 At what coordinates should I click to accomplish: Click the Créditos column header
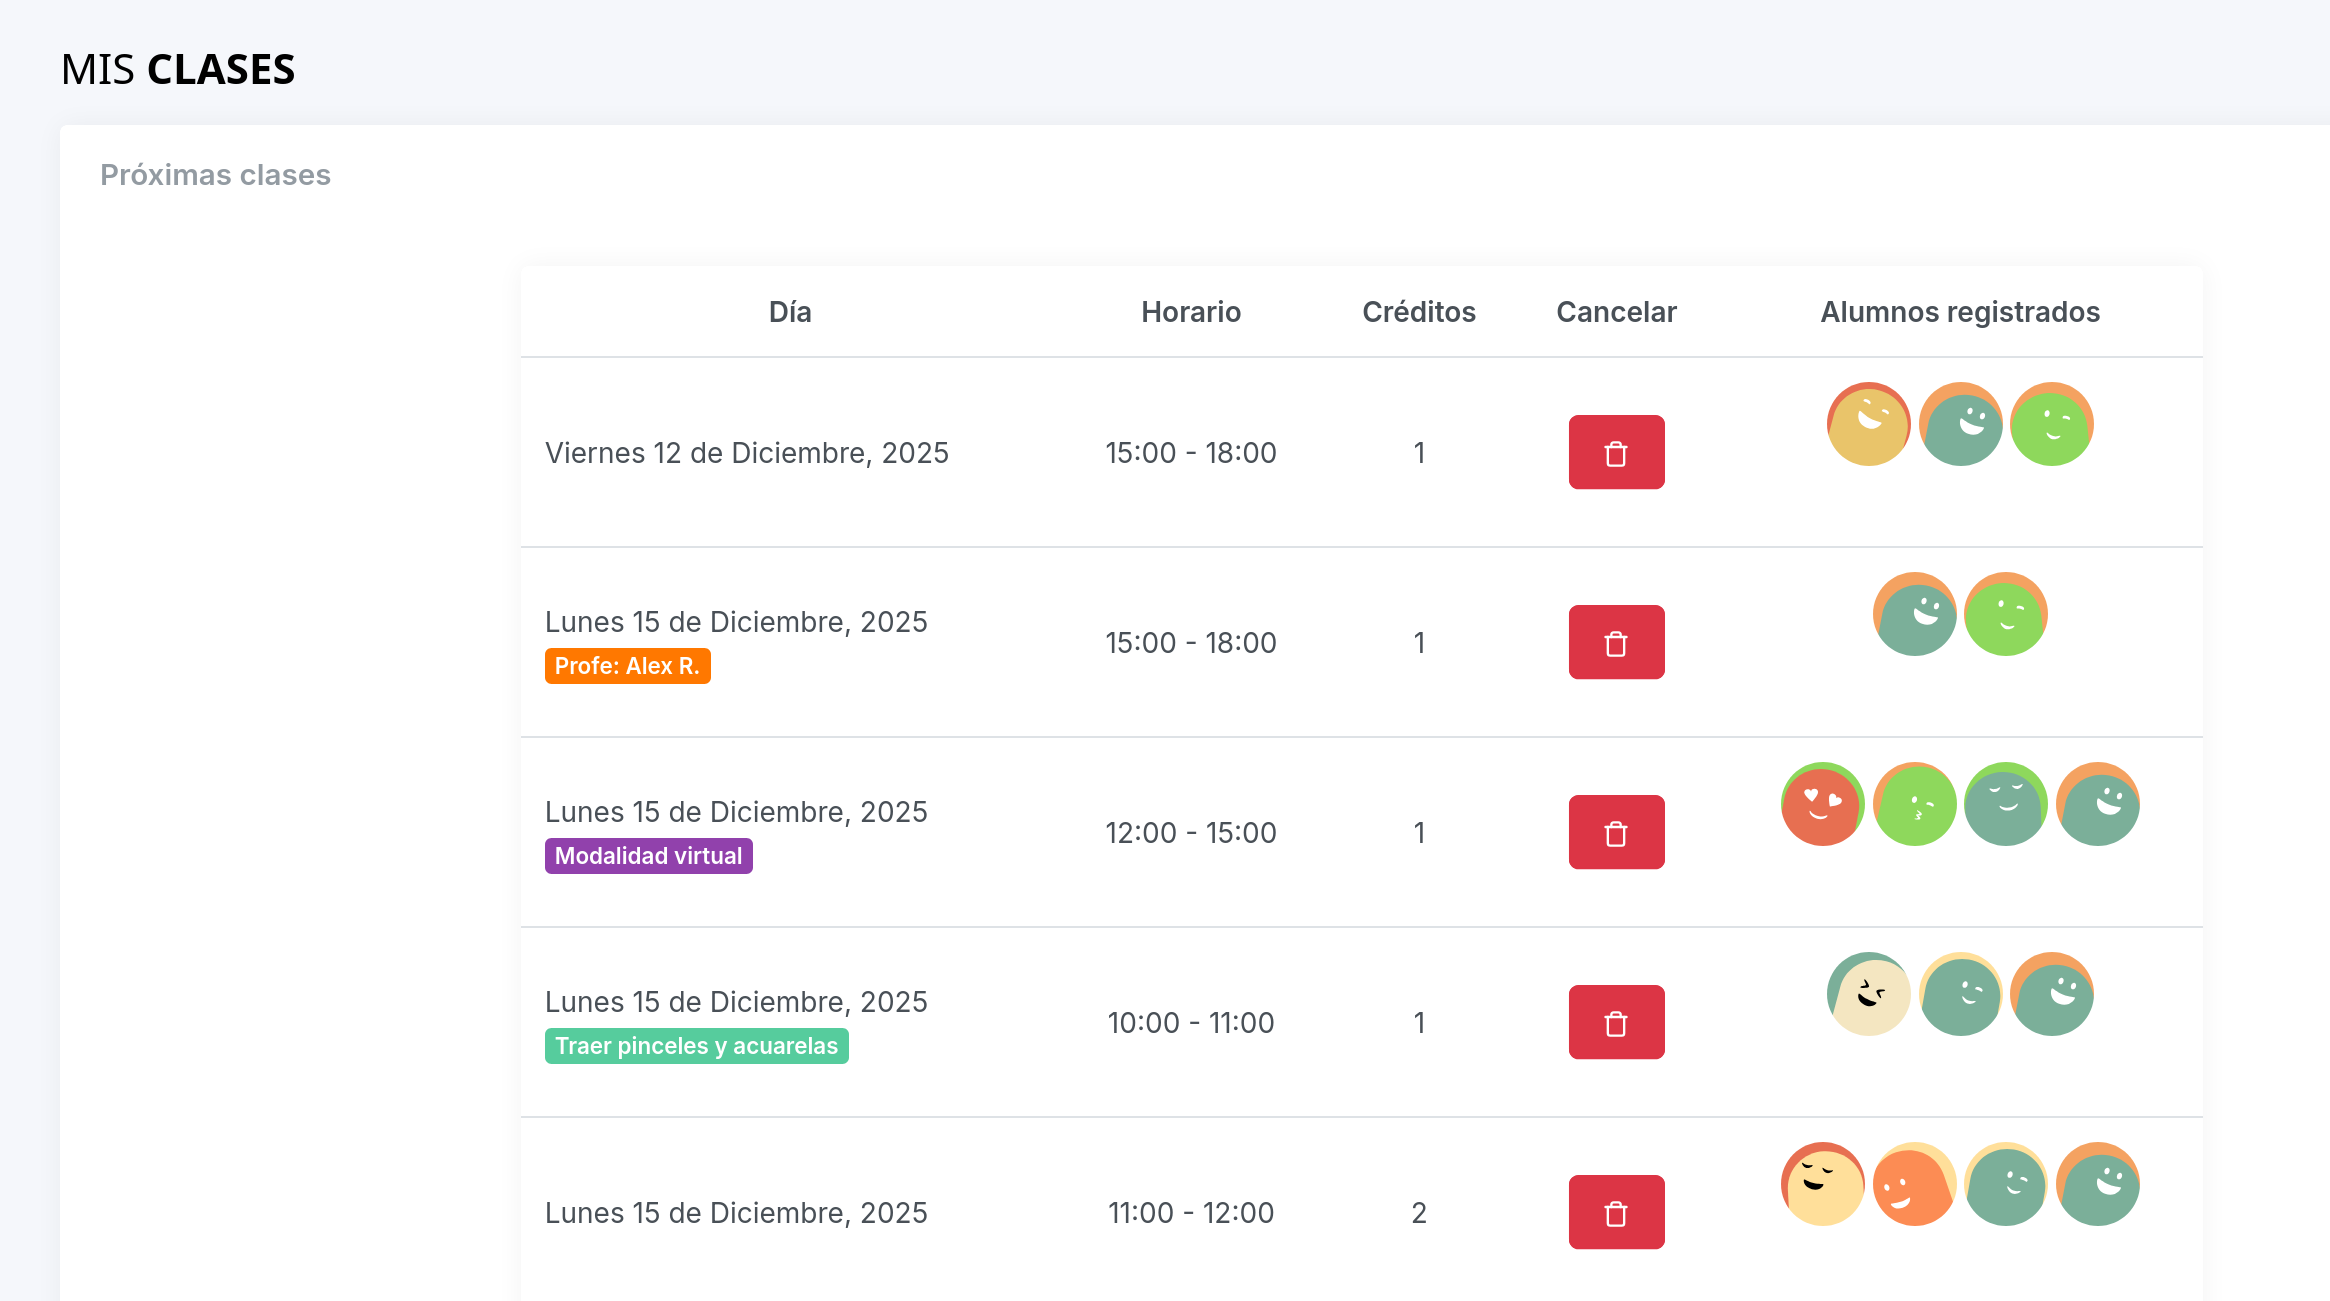[x=1418, y=312]
